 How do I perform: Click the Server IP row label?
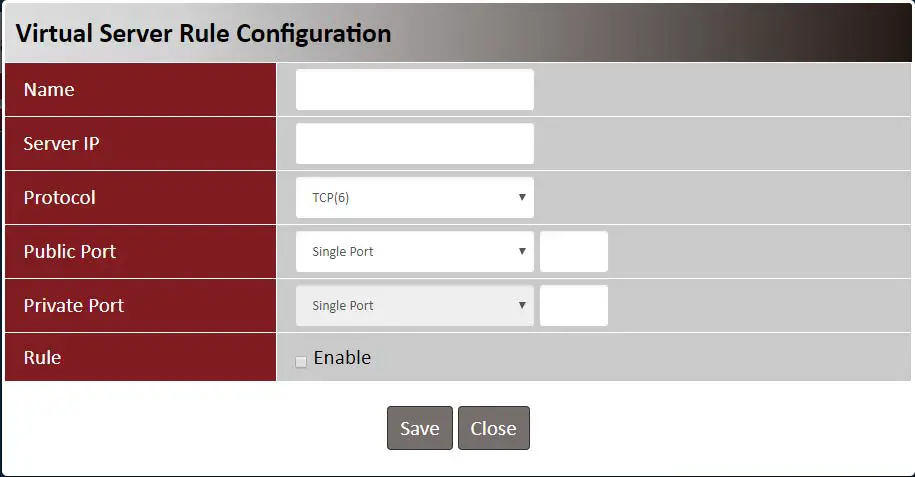(61, 144)
